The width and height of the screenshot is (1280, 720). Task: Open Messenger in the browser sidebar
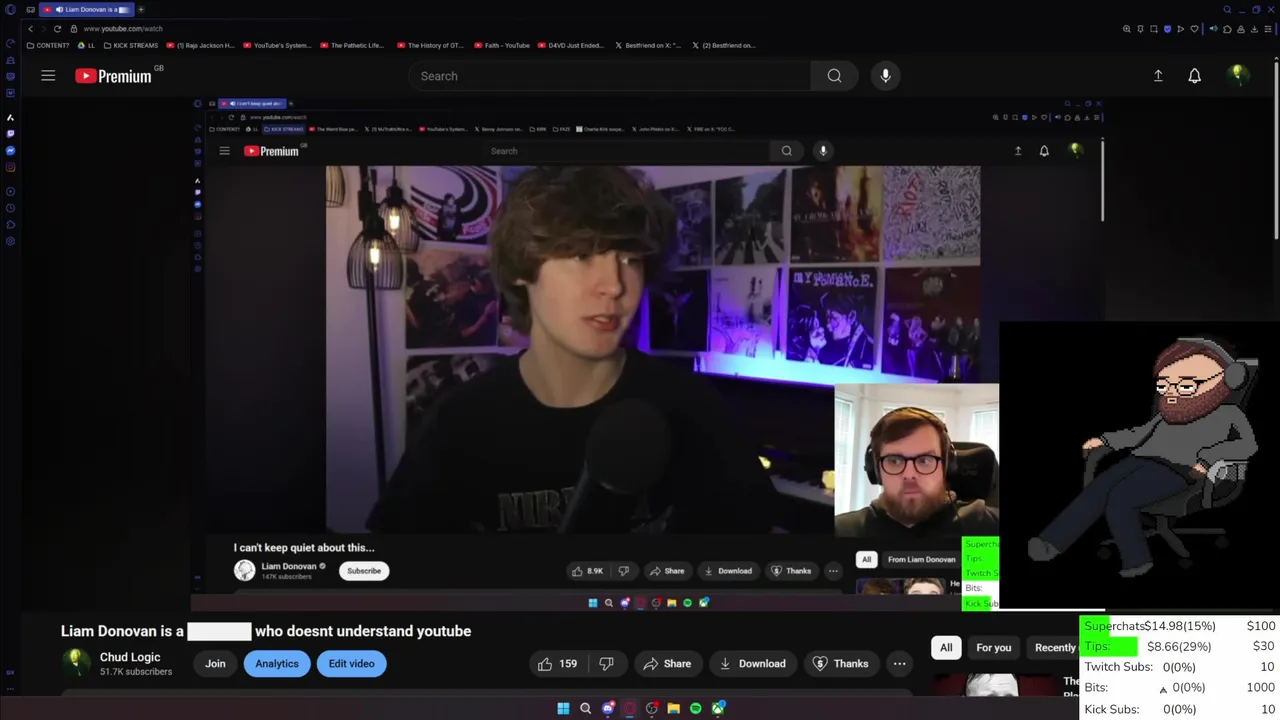coord(11,150)
